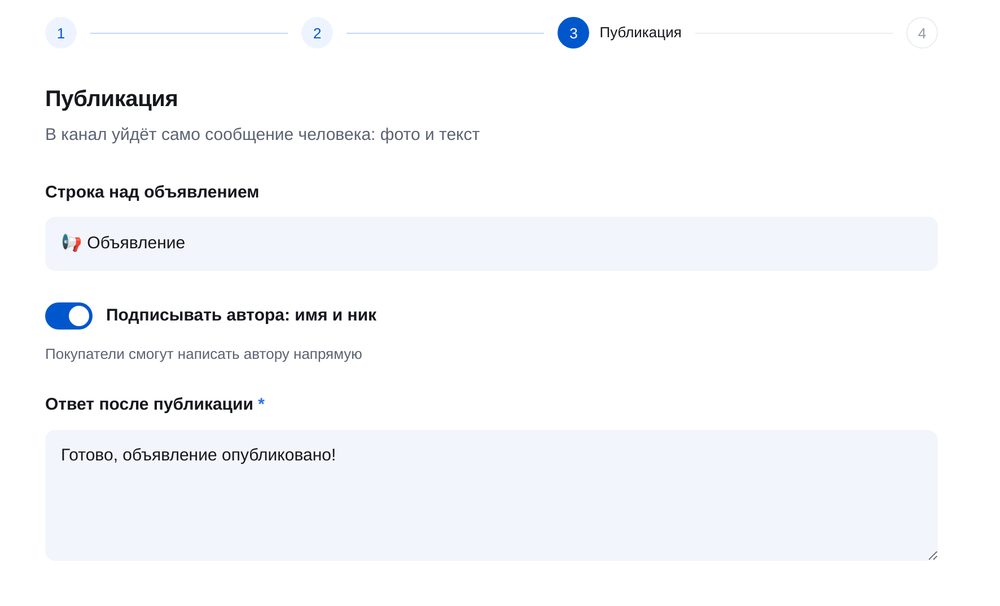
Task: Click text 'В канал уйдёт само сообщение человека'
Action: [210, 135]
